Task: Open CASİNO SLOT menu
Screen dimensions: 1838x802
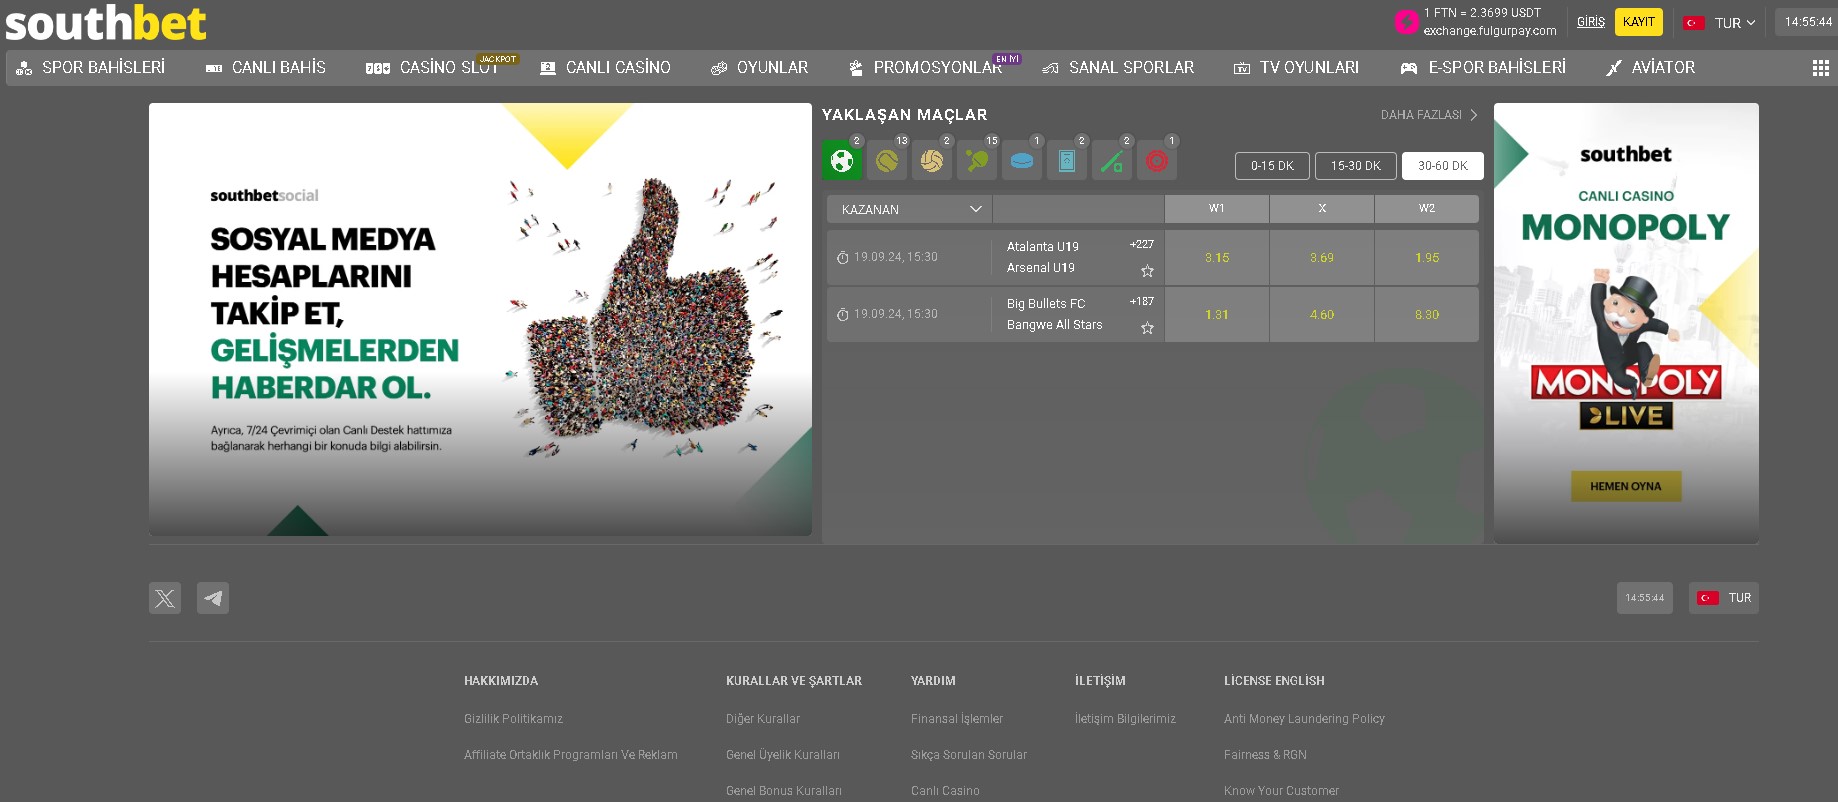Action: coord(432,67)
